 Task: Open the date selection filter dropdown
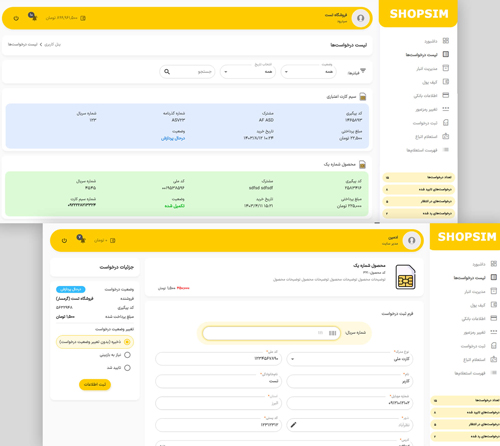[x=248, y=72]
